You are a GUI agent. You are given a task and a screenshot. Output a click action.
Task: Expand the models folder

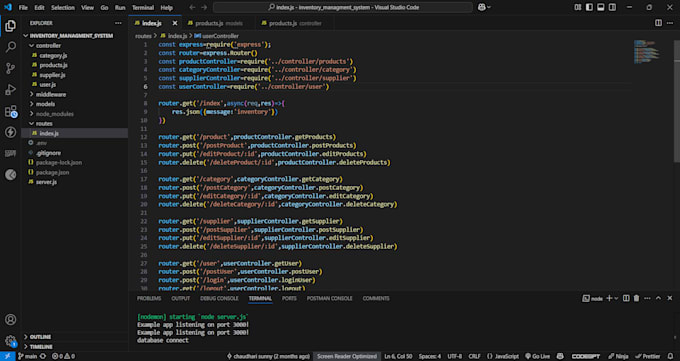[x=45, y=104]
